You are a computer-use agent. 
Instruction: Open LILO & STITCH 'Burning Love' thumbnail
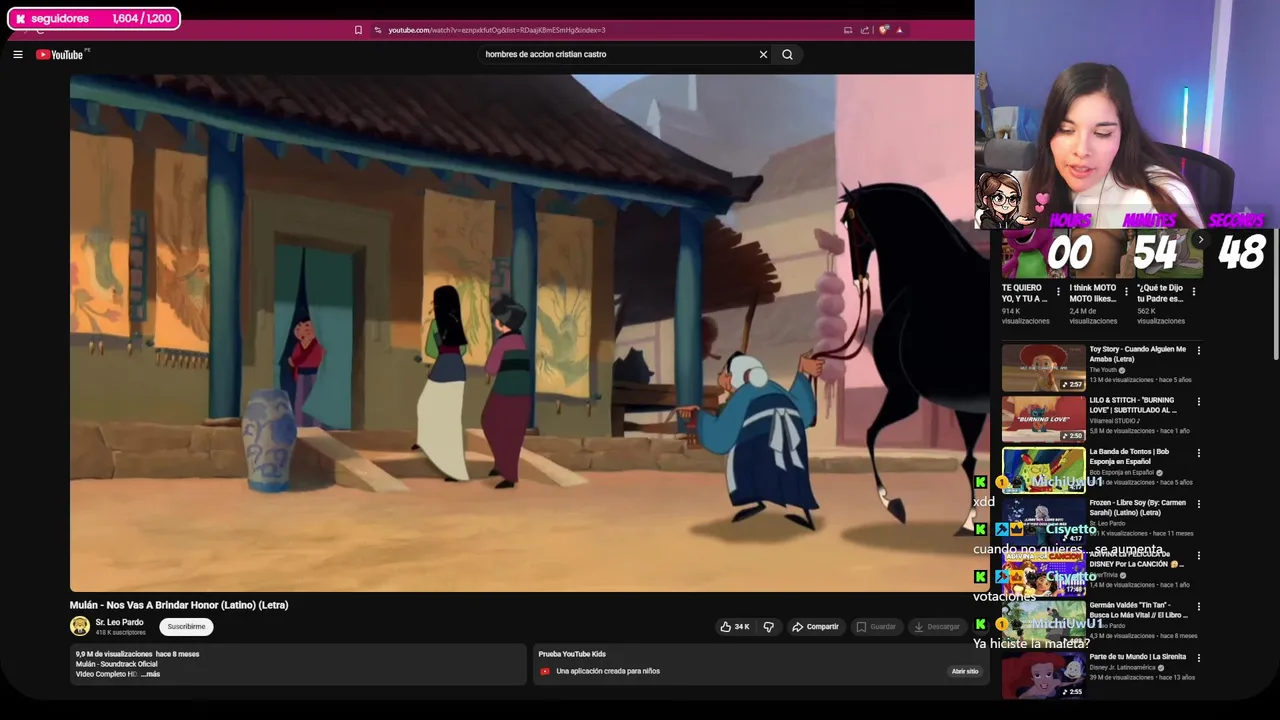tap(1043, 419)
